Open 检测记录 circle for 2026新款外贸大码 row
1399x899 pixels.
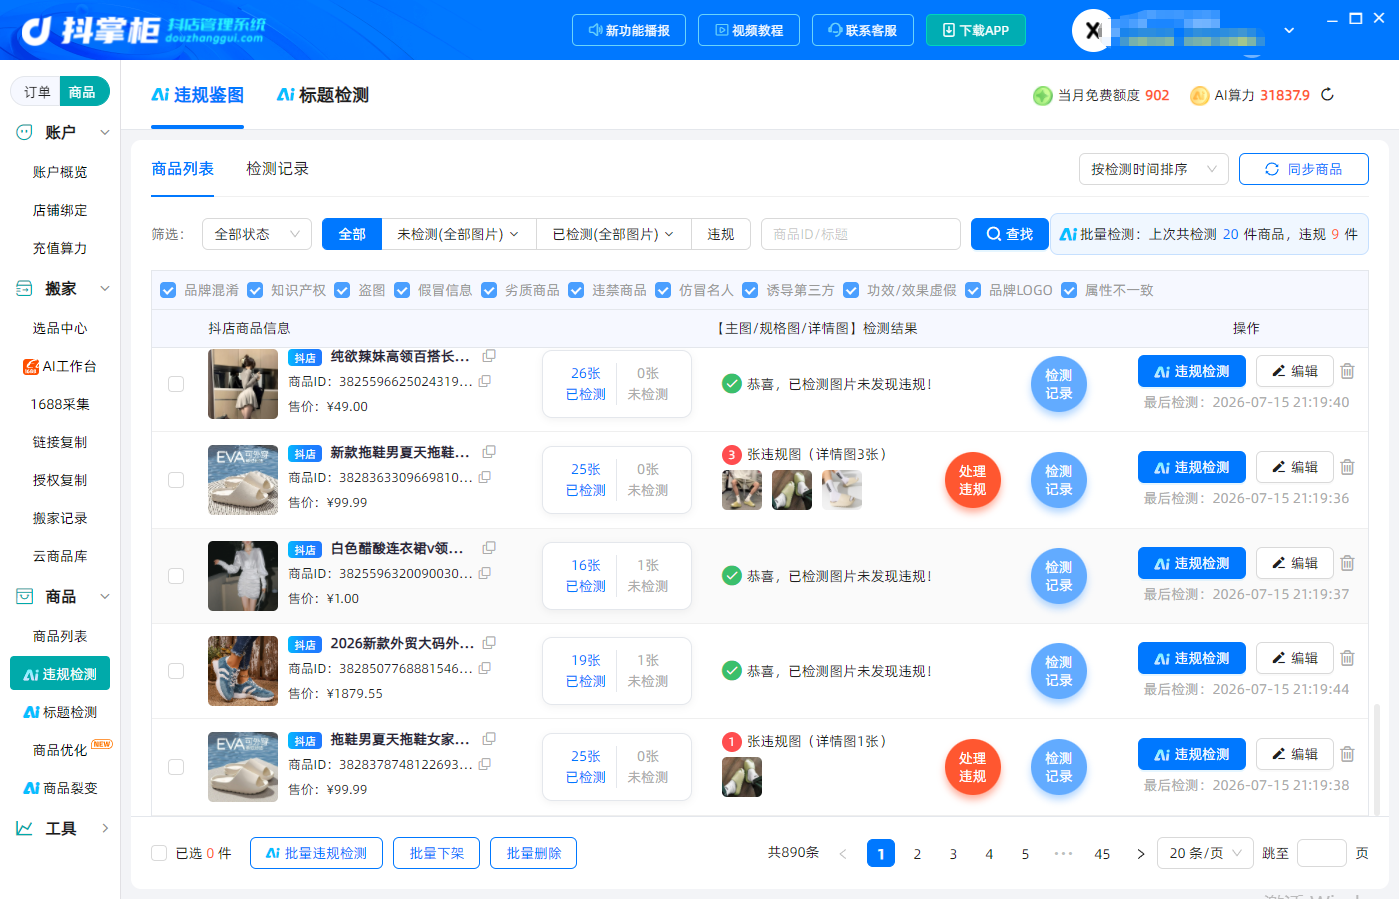coord(1058,671)
